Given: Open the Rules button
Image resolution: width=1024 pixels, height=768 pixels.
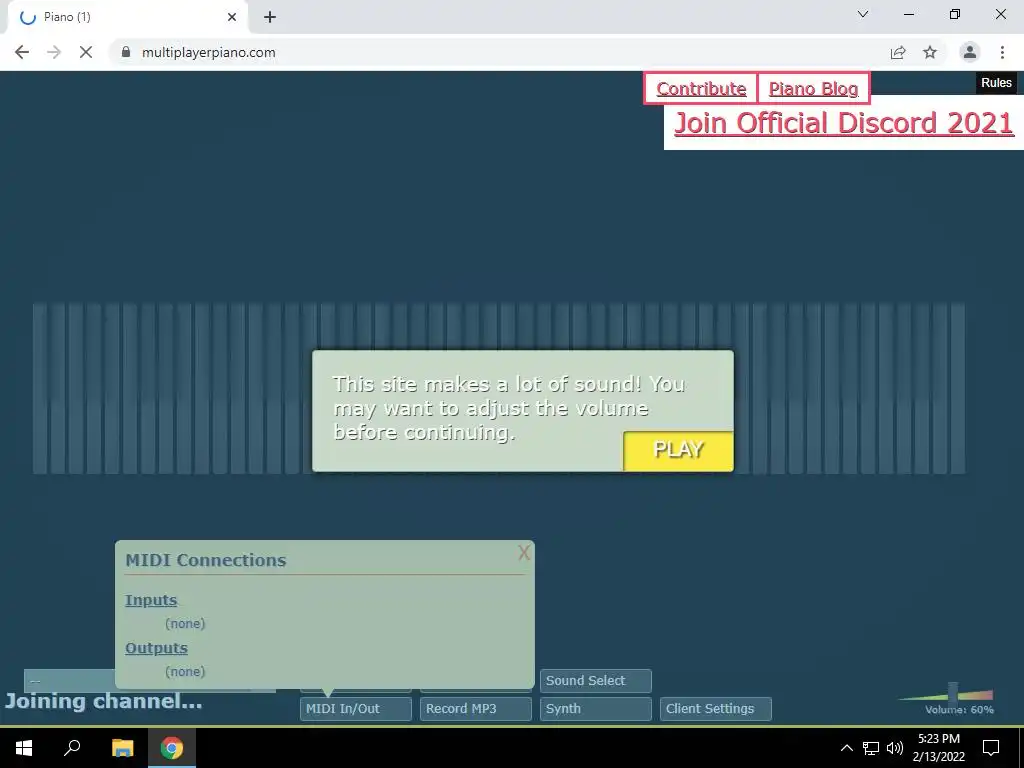Looking at the screenshot, I should (996, 83).
